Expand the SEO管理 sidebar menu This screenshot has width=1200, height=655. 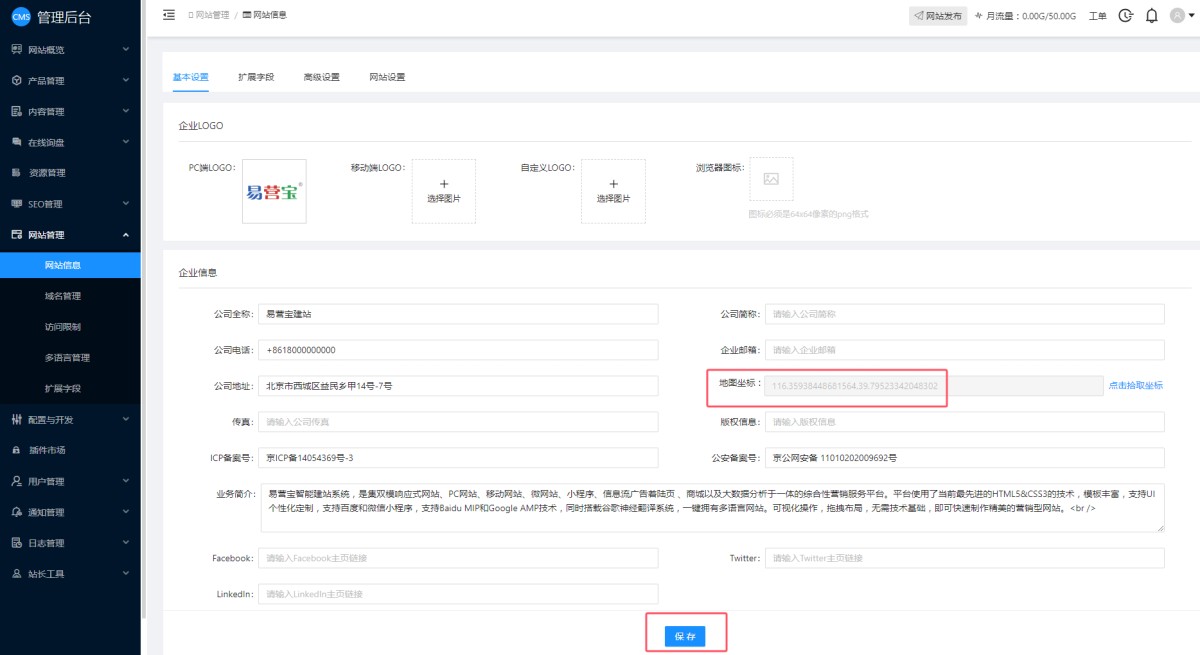(x=70, y=204)
